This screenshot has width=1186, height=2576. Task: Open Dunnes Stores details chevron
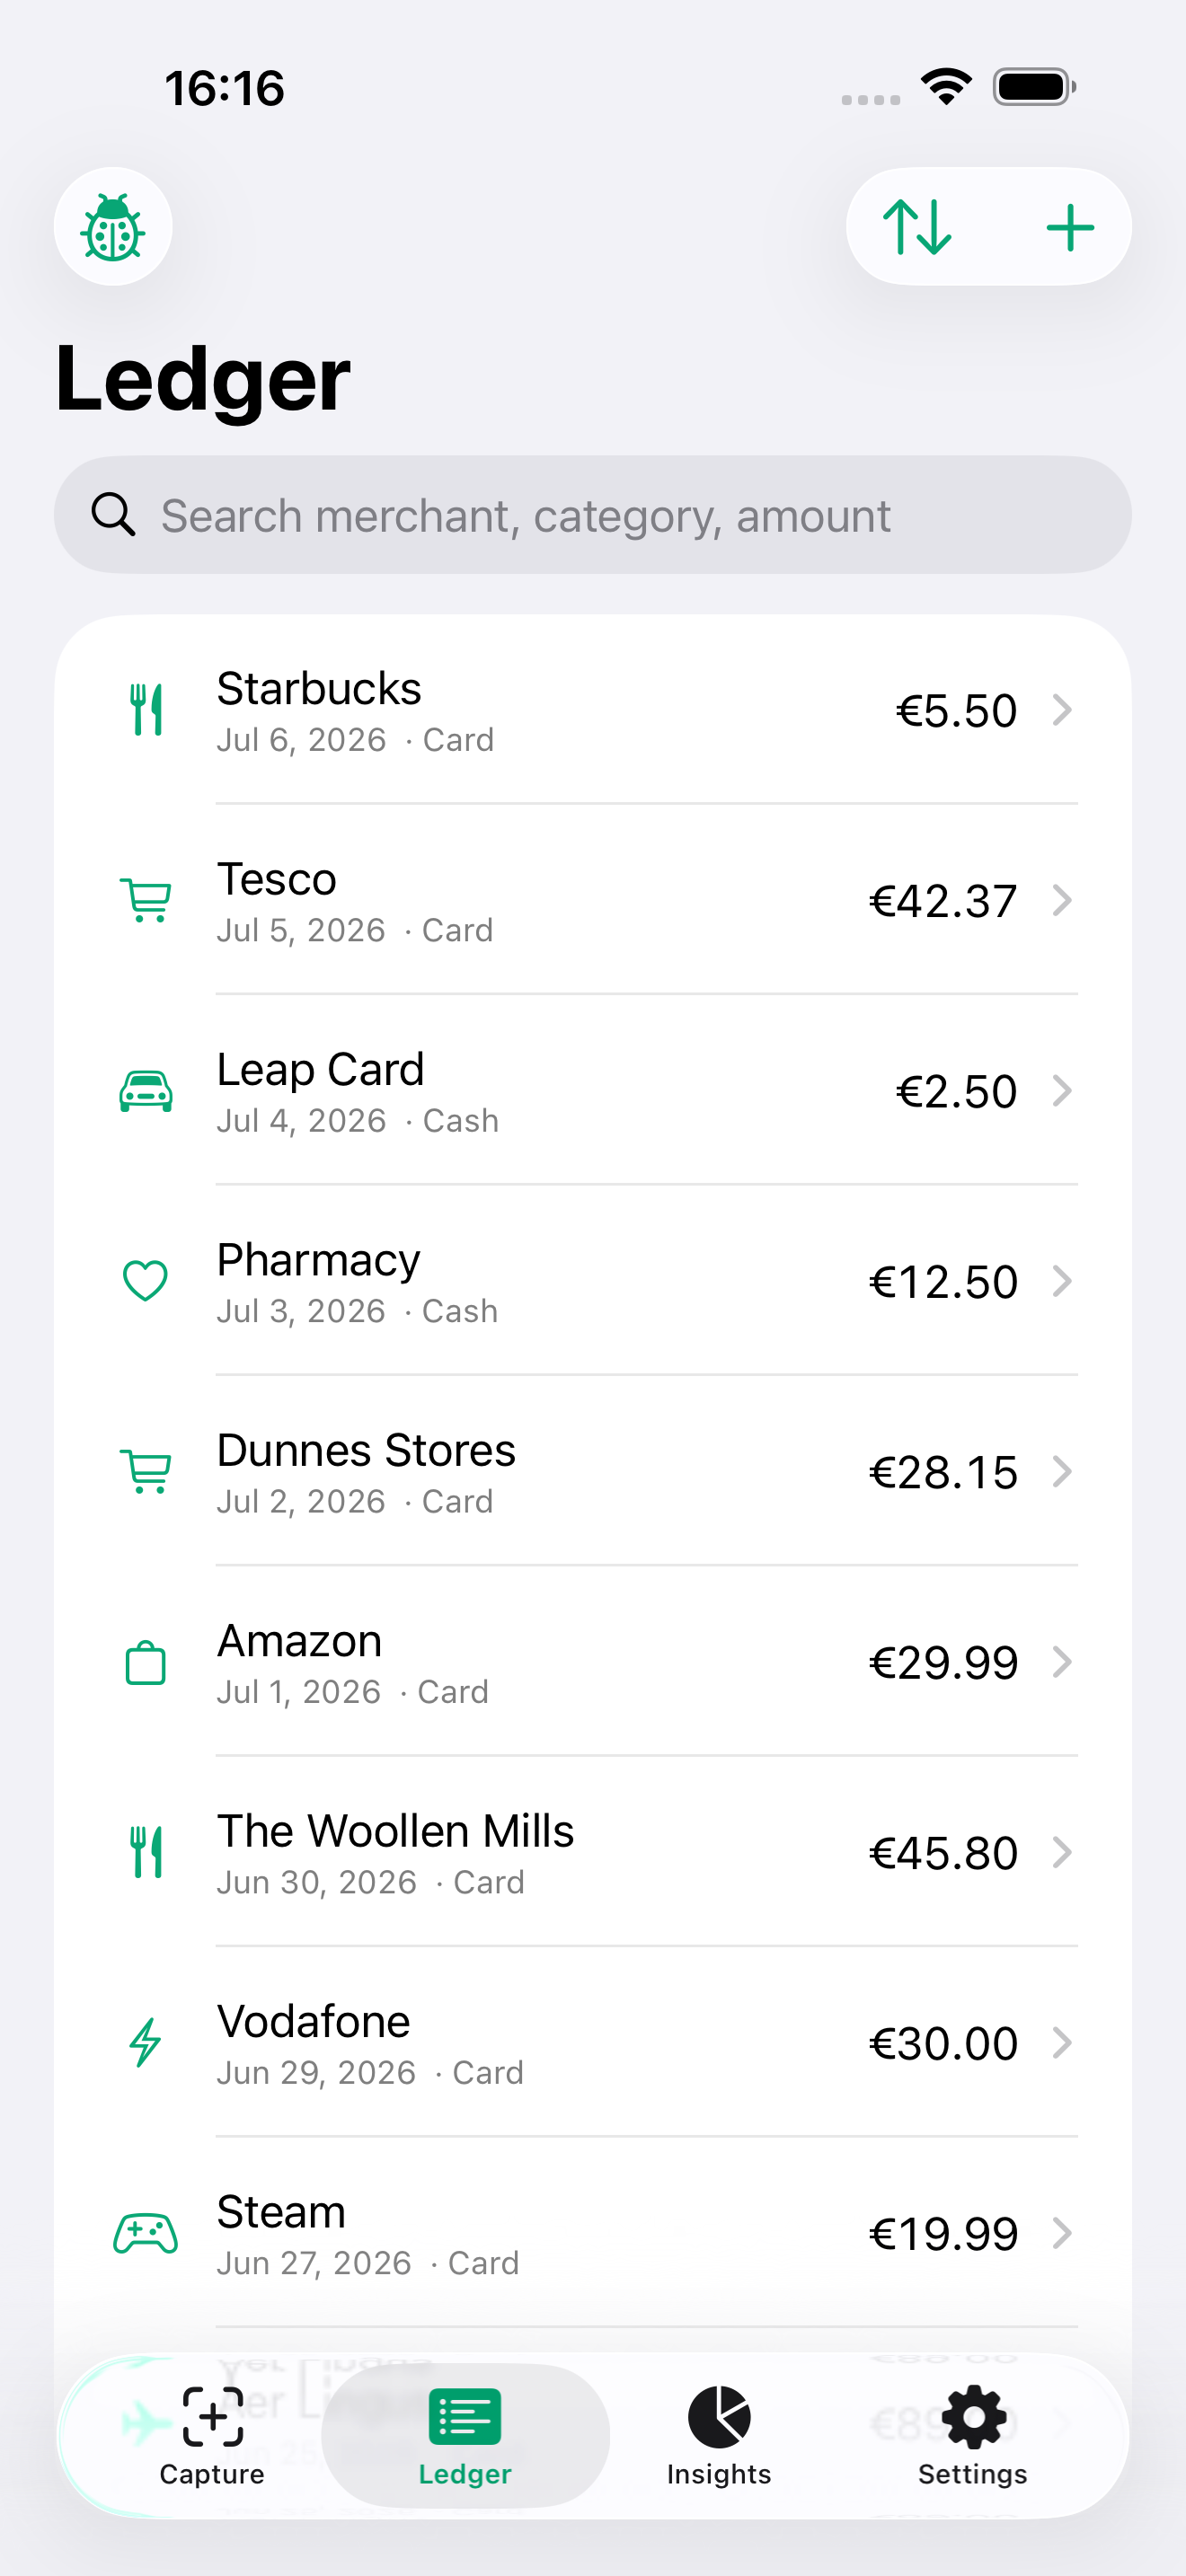tap(1063, 1472)
